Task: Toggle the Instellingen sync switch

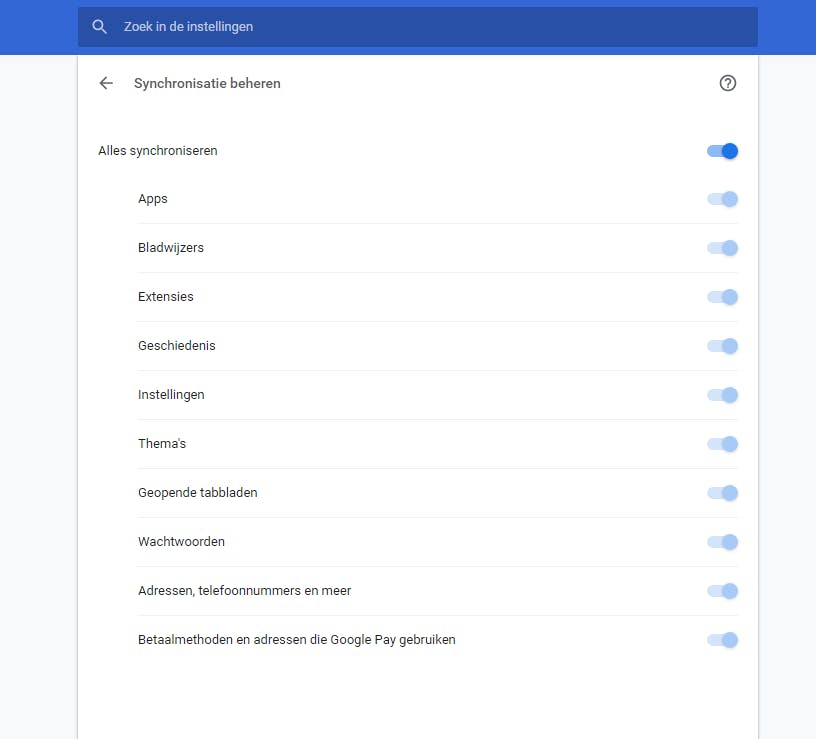Action: [722, 395]
